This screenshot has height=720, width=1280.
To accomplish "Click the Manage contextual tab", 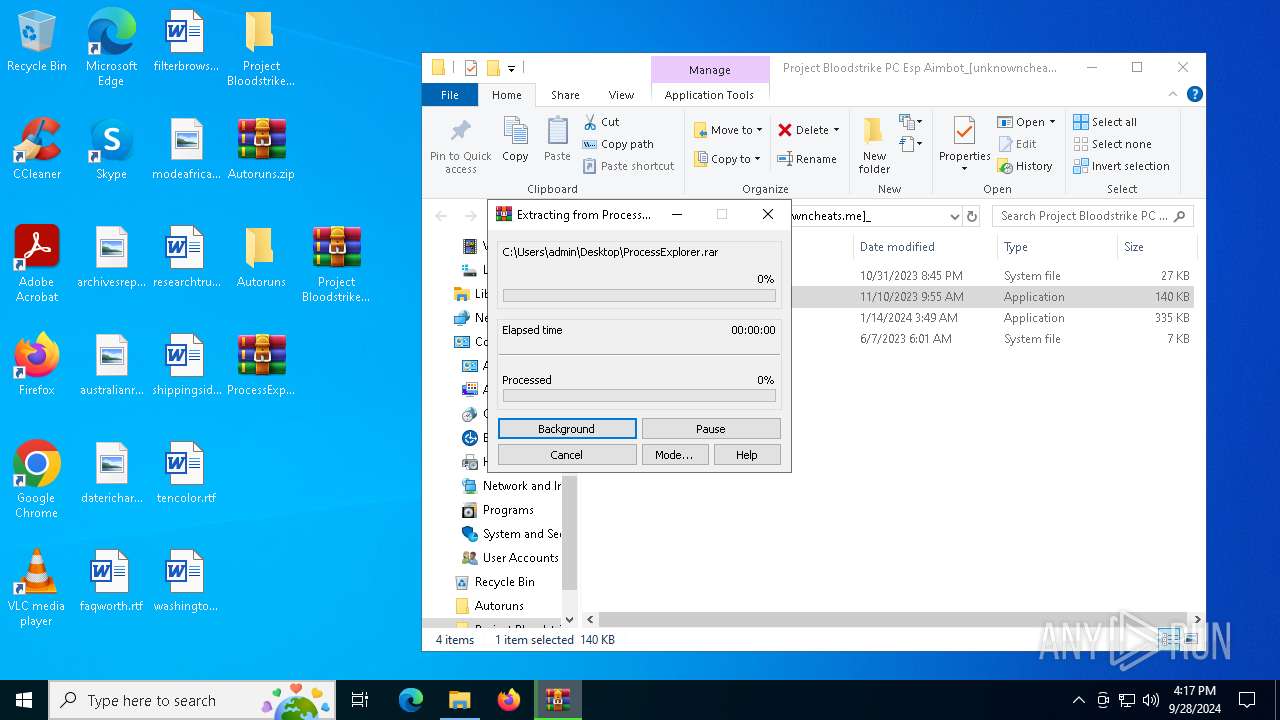I will click(710, 70).
